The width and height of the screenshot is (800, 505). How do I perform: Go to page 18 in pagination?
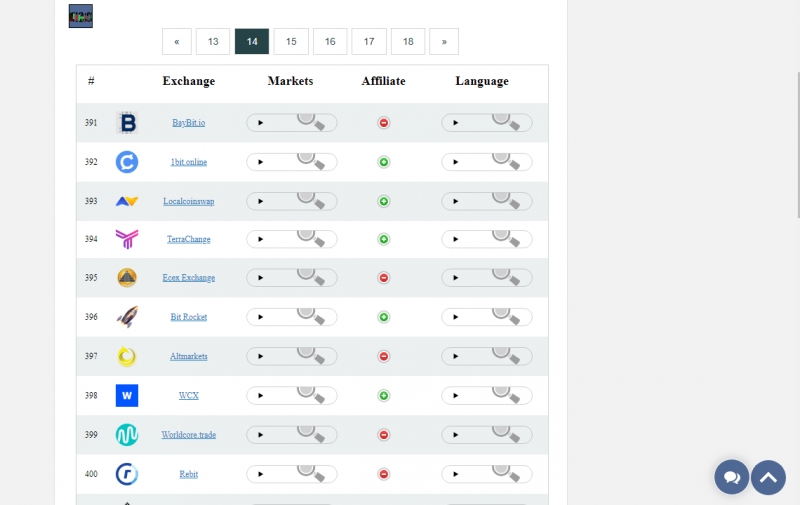pyautogui.click(x=408, y=41)
